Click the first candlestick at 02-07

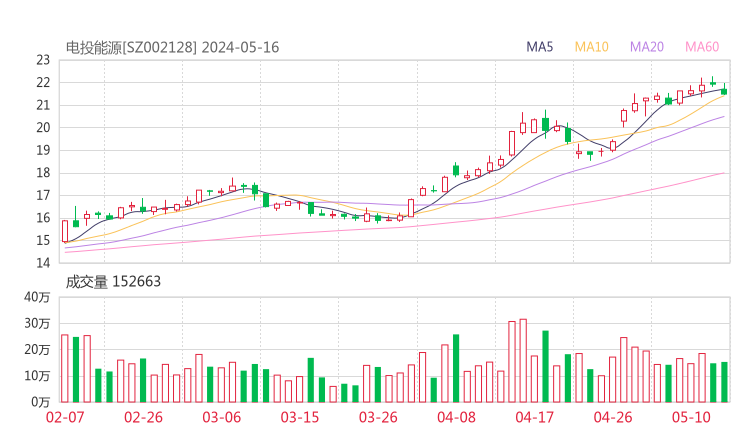pos(65,231)
